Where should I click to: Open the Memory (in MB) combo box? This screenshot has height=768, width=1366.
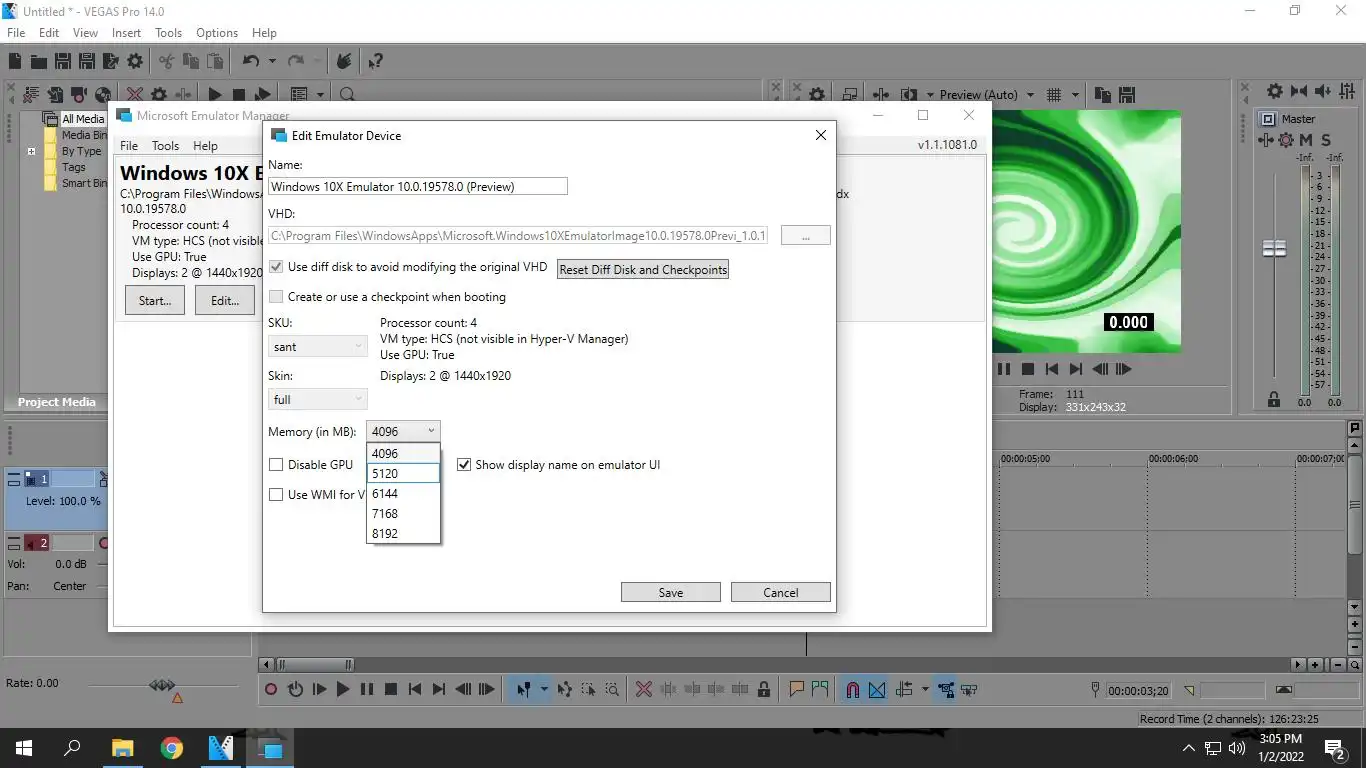(403, 432)
